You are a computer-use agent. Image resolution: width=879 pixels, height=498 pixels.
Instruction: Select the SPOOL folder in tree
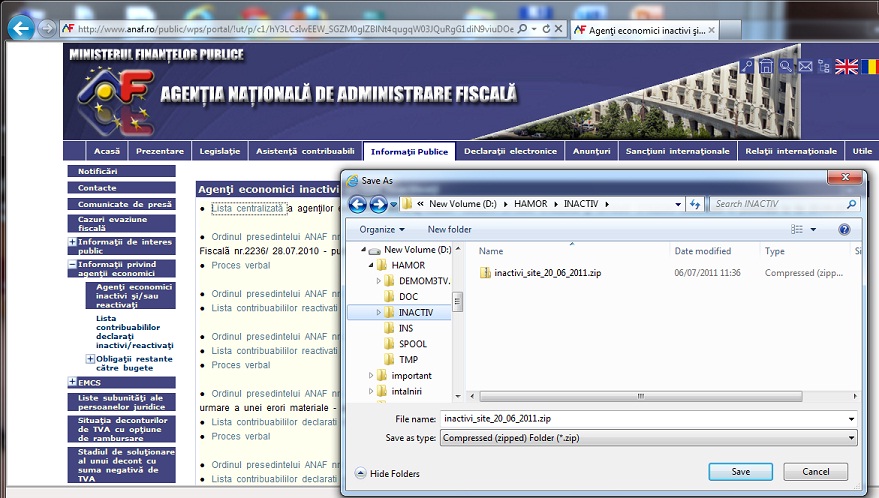[413, 344]
